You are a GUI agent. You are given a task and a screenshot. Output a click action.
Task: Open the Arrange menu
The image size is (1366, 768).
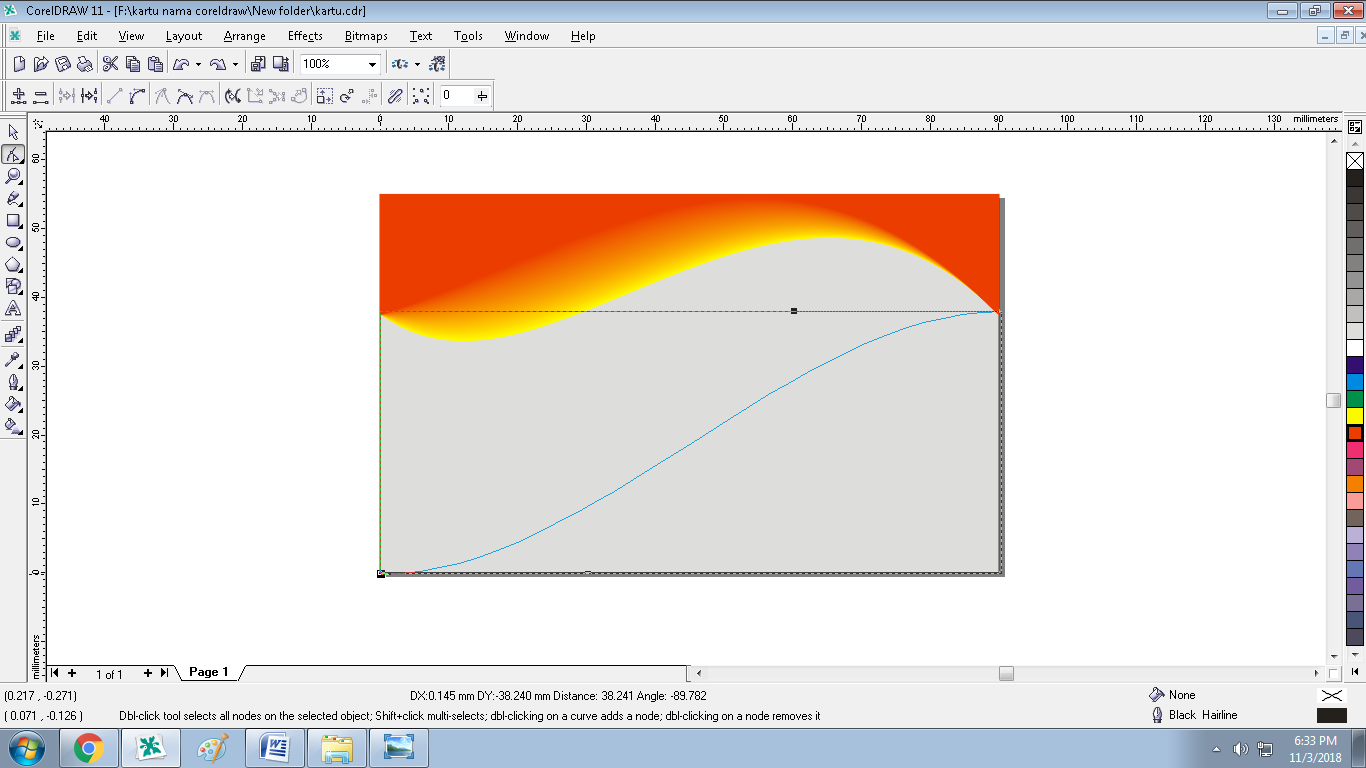click(x=245, y=36)
